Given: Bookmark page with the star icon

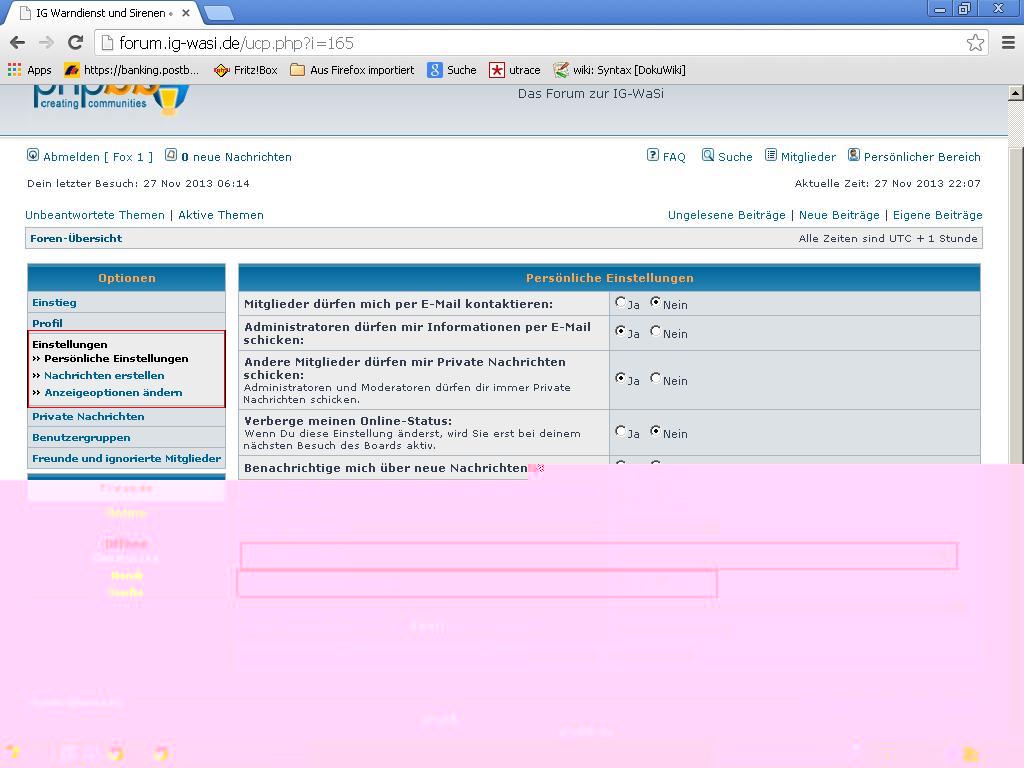Looking at the screenshot, I should pyautogui.click(x=975, y=42).
